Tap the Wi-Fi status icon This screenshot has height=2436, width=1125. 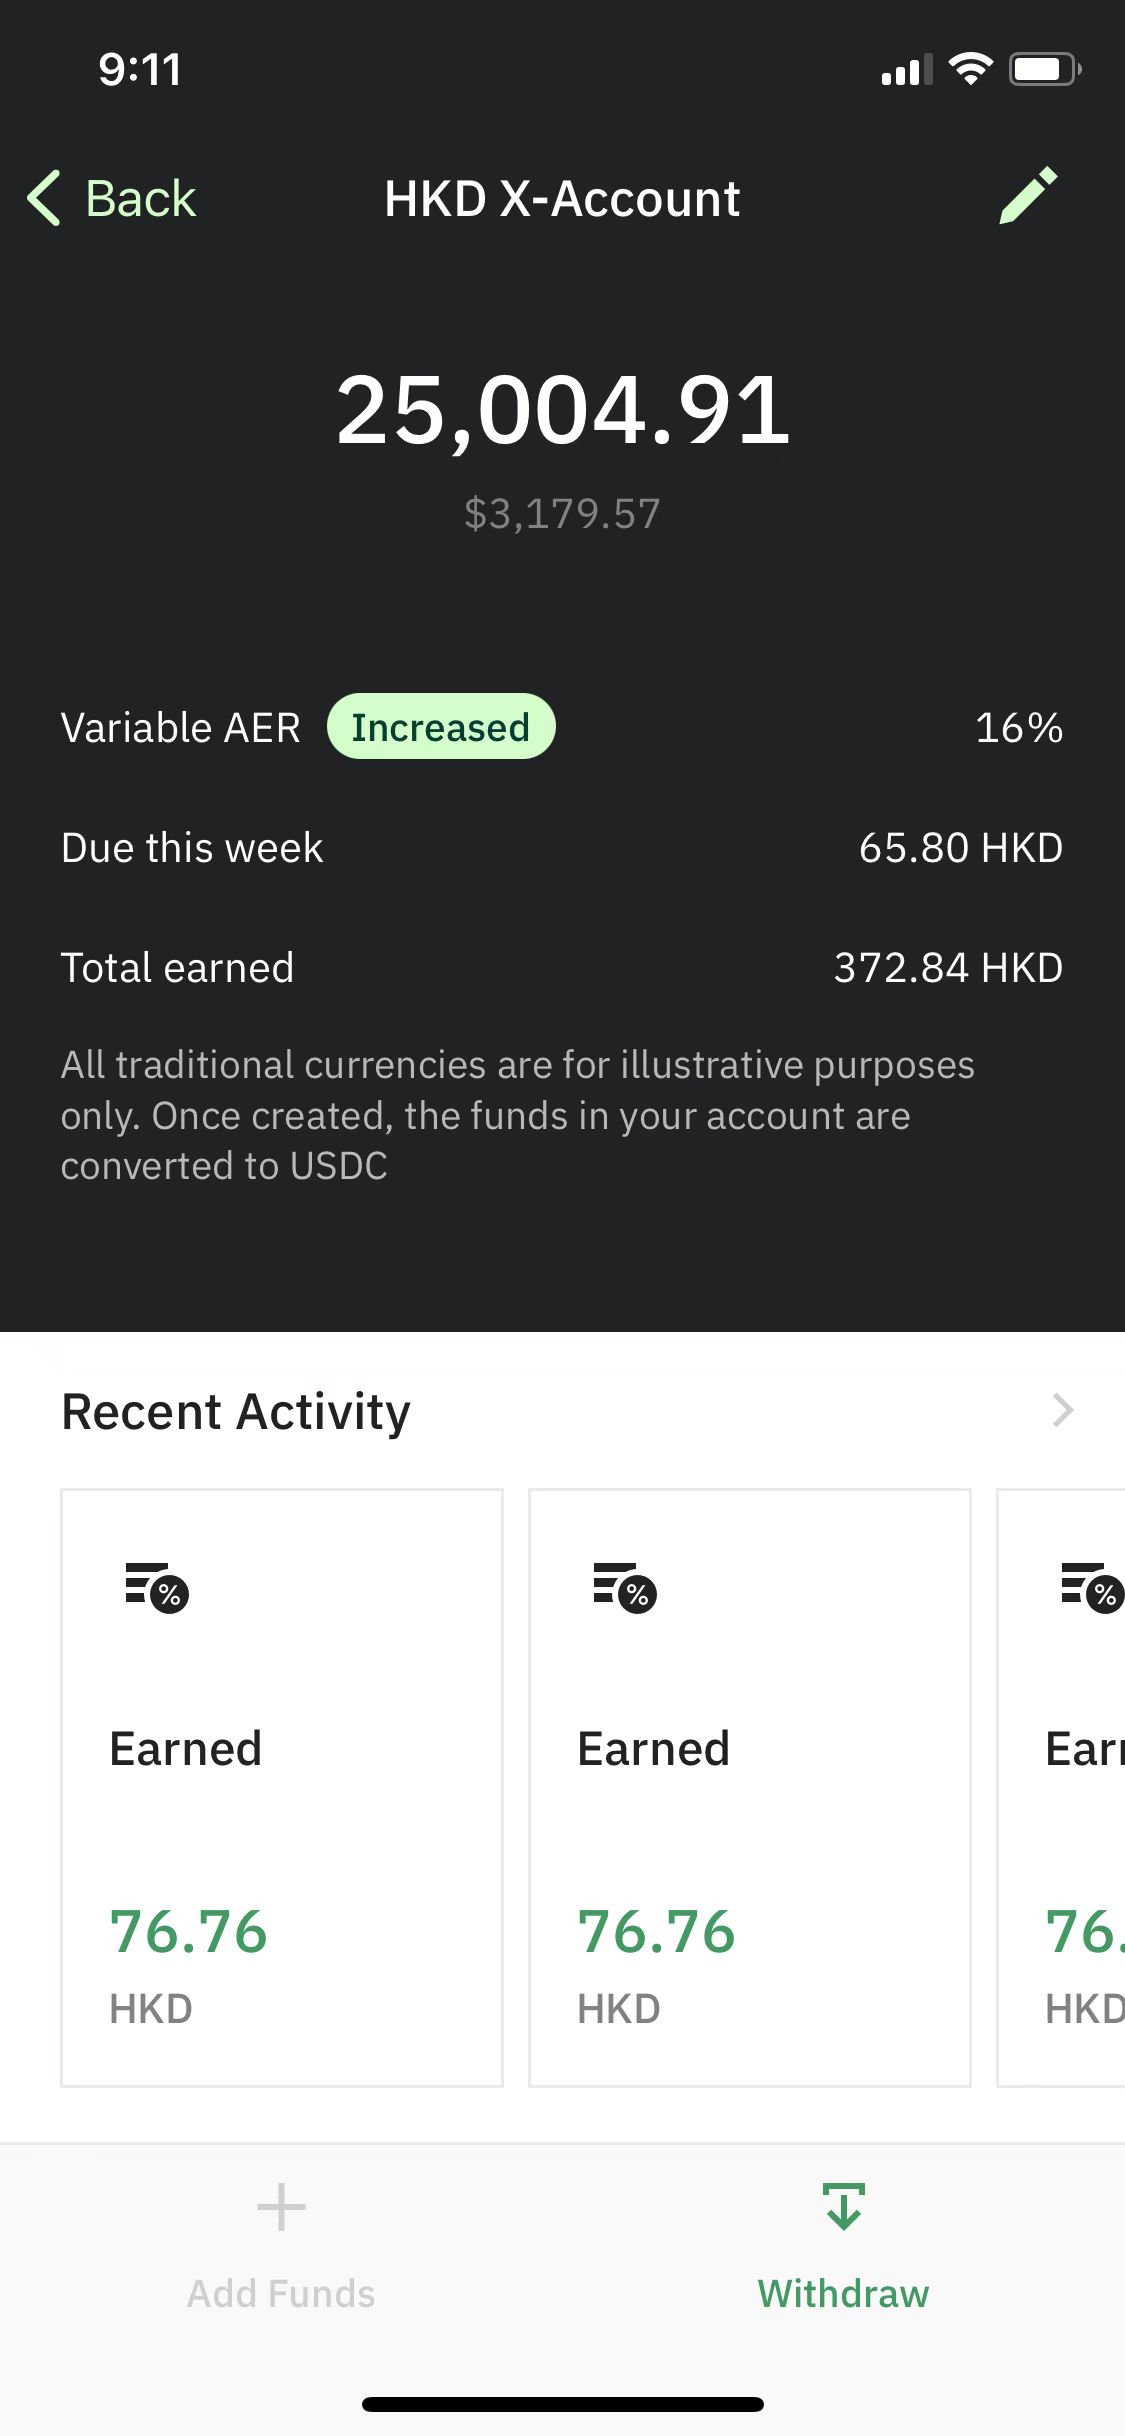970,69
